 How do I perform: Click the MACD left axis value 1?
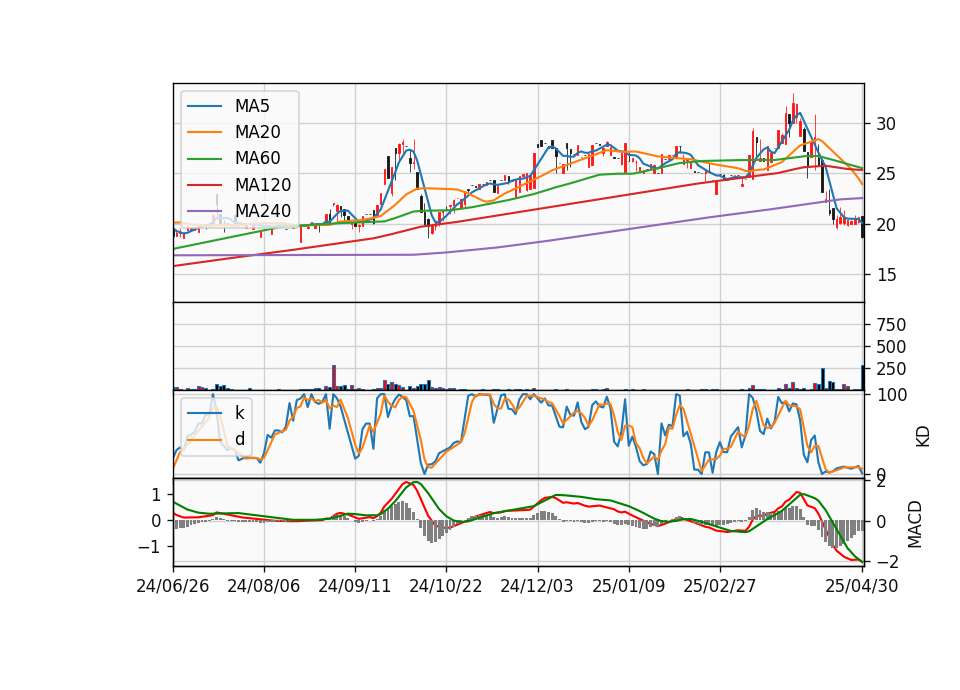tap(156, 495)
